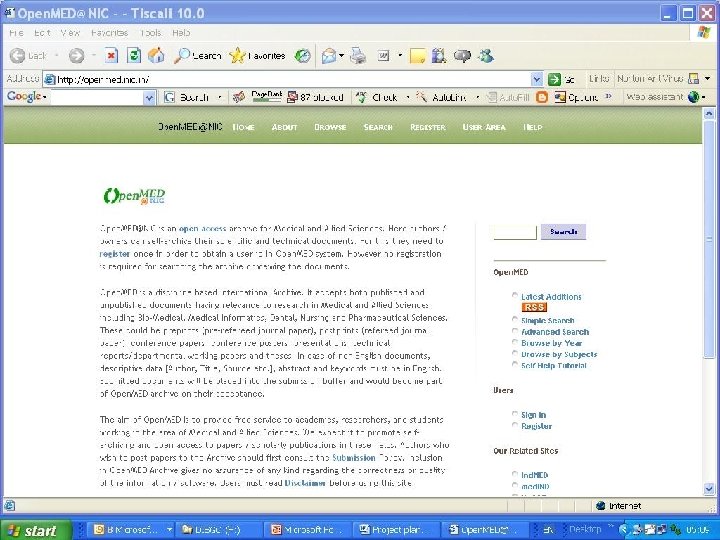Stop page loading with red X icon
720x540 pixels.
[x=111, y=56]
